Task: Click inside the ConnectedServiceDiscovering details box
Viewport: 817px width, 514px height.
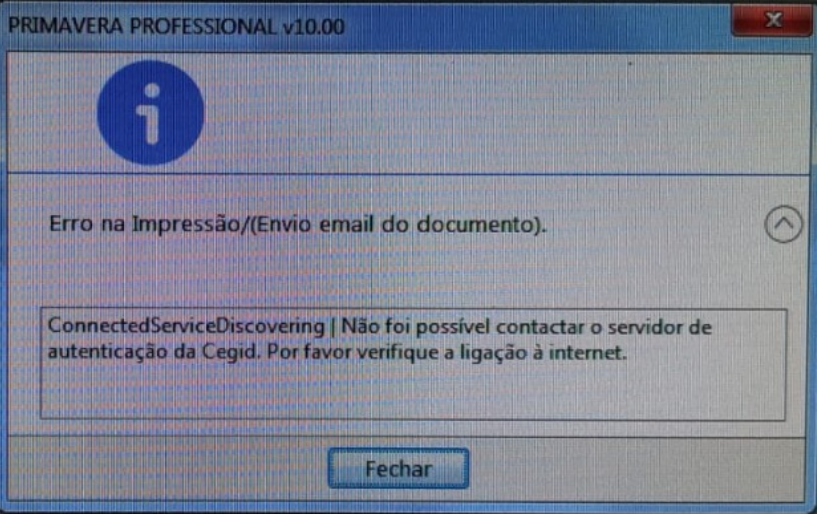Action: pyautogui.click(x=413, y=364)
